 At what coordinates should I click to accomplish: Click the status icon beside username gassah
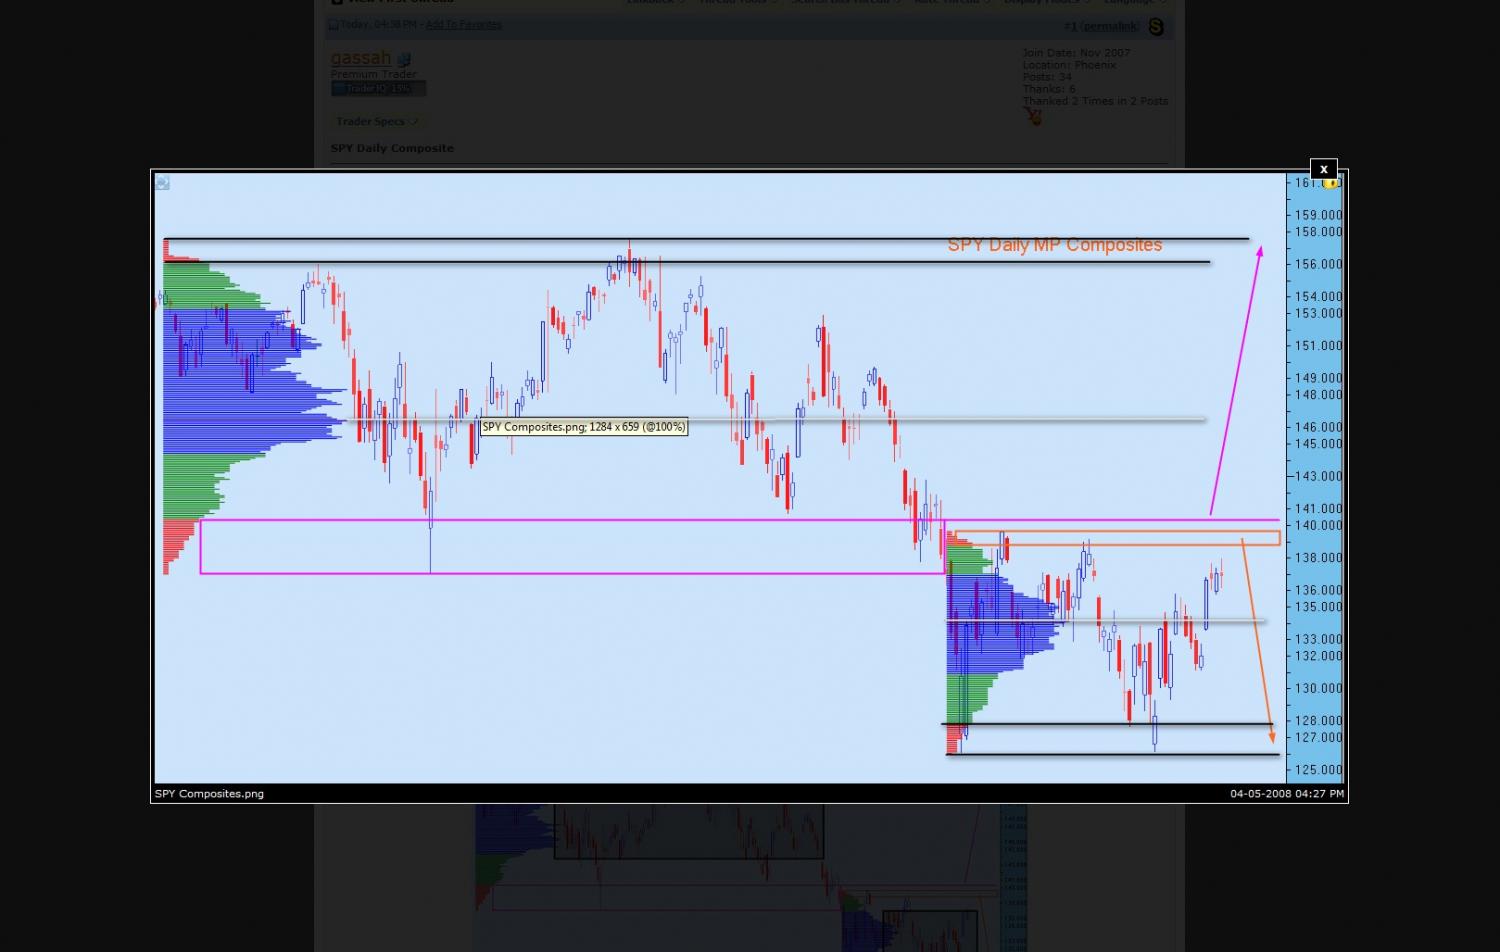(404, 60)
